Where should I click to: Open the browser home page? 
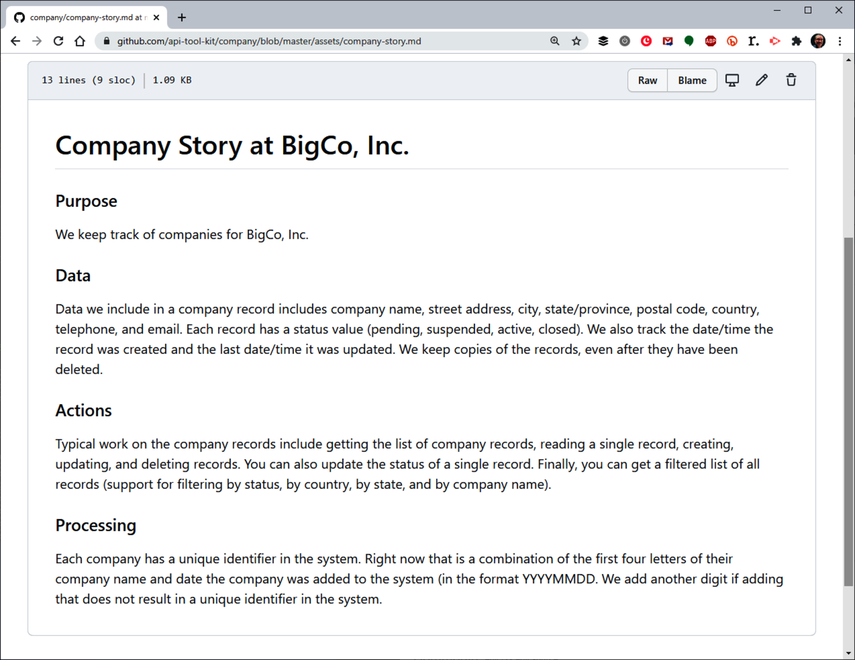(x=80, y=41)
